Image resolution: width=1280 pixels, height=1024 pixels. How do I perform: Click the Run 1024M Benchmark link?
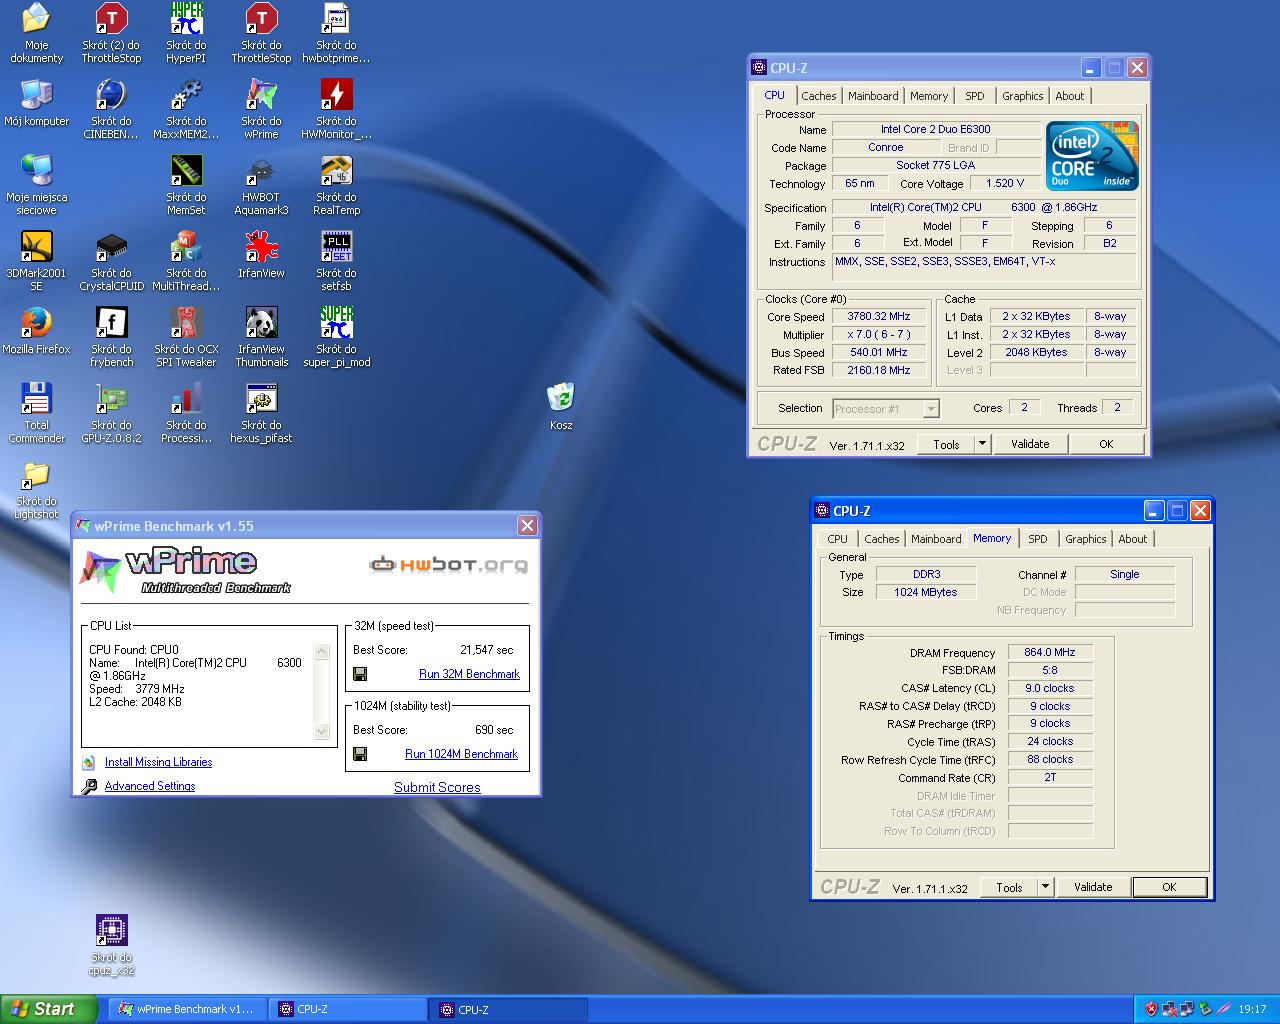click(461, 754)
